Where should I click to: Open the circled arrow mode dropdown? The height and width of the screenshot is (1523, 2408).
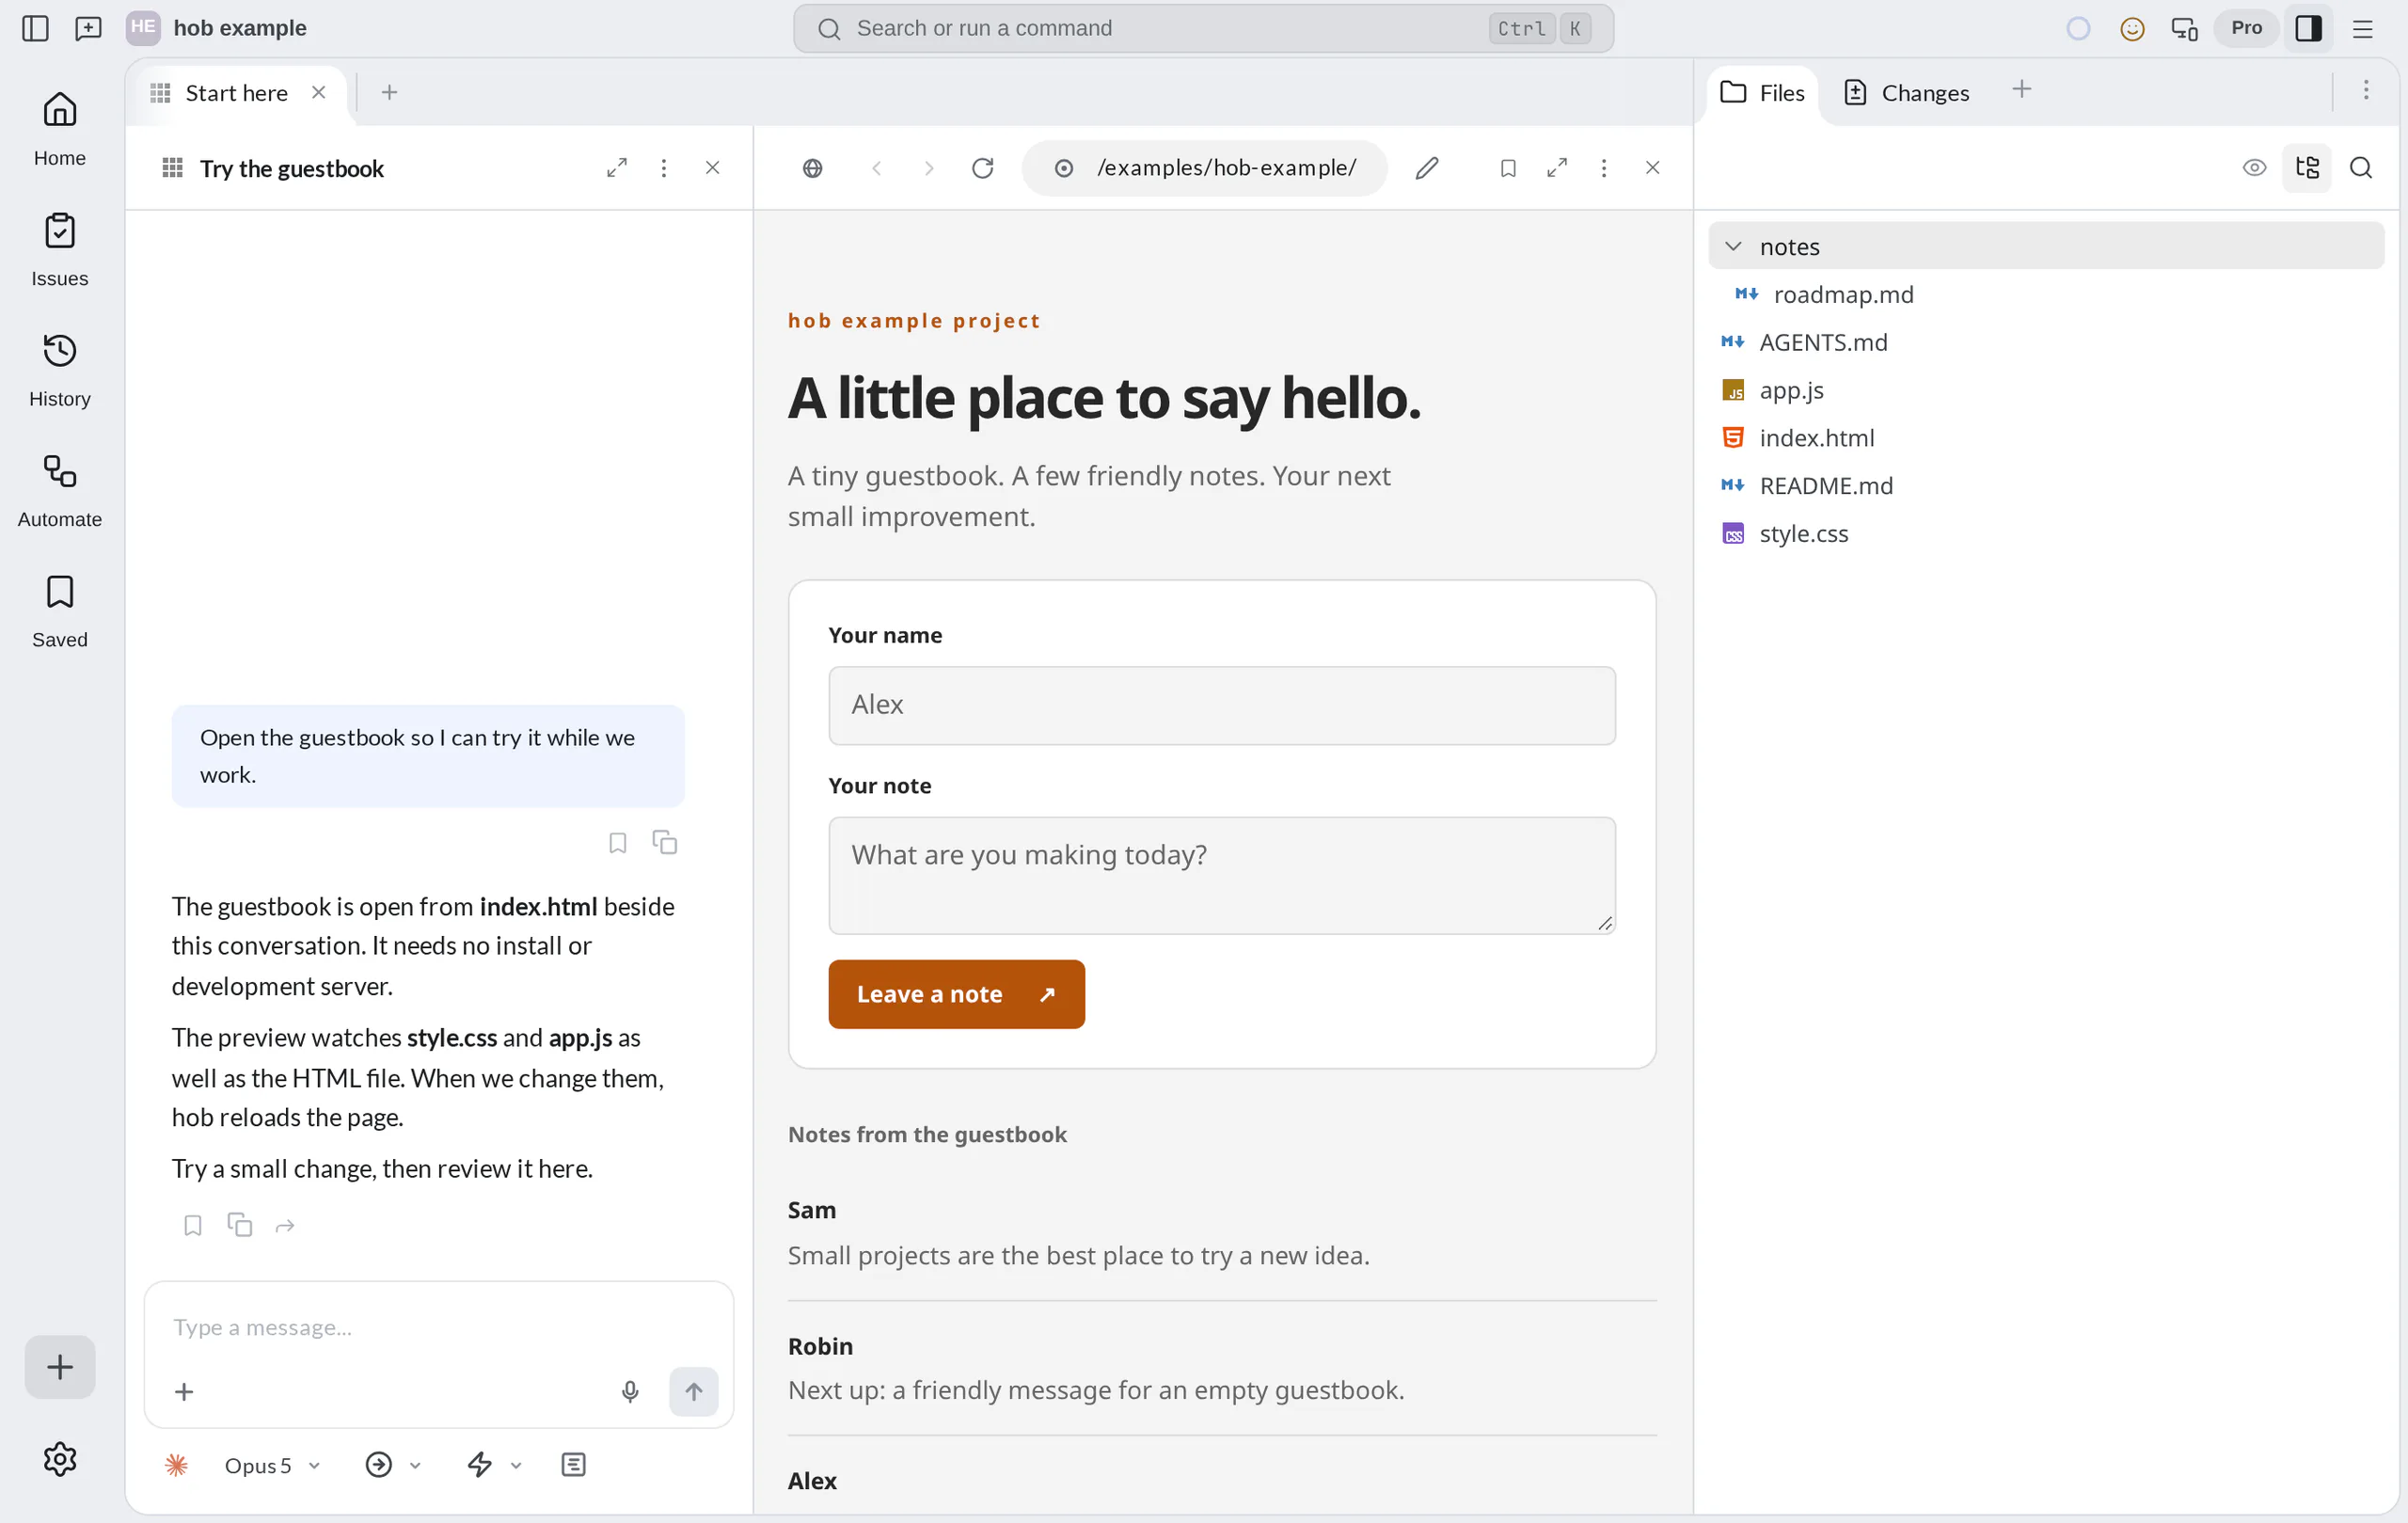(x=392, y=1465)
